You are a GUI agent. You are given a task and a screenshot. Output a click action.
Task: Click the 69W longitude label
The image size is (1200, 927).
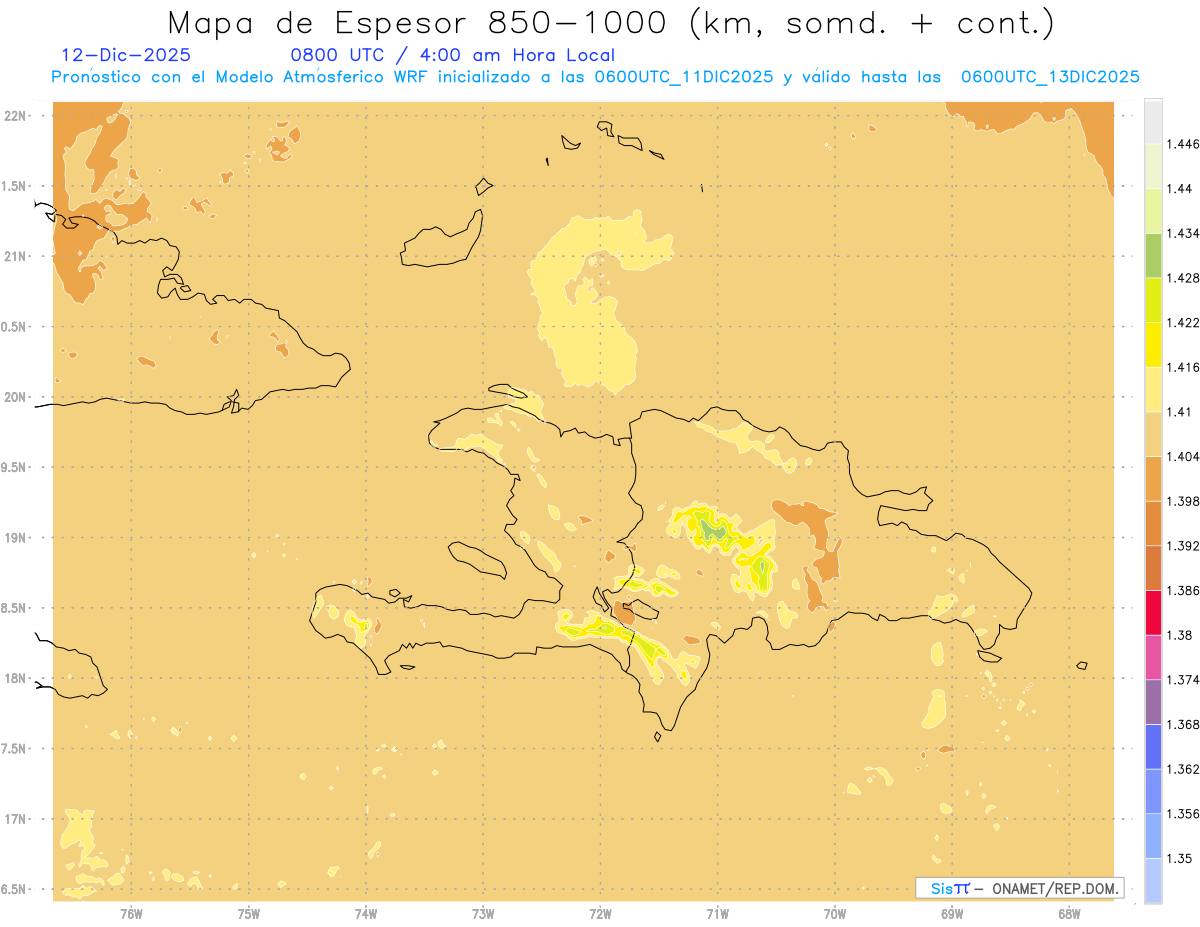[952, 914]
